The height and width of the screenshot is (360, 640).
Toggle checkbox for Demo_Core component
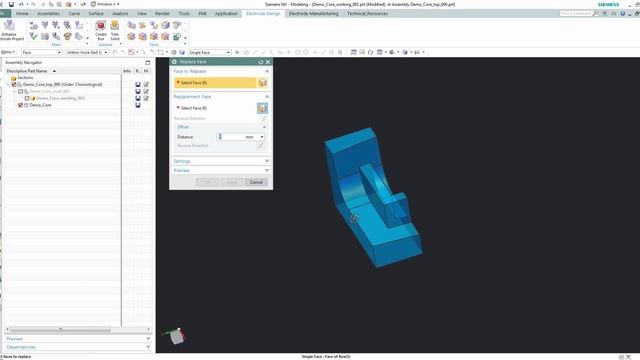(20, 105)
